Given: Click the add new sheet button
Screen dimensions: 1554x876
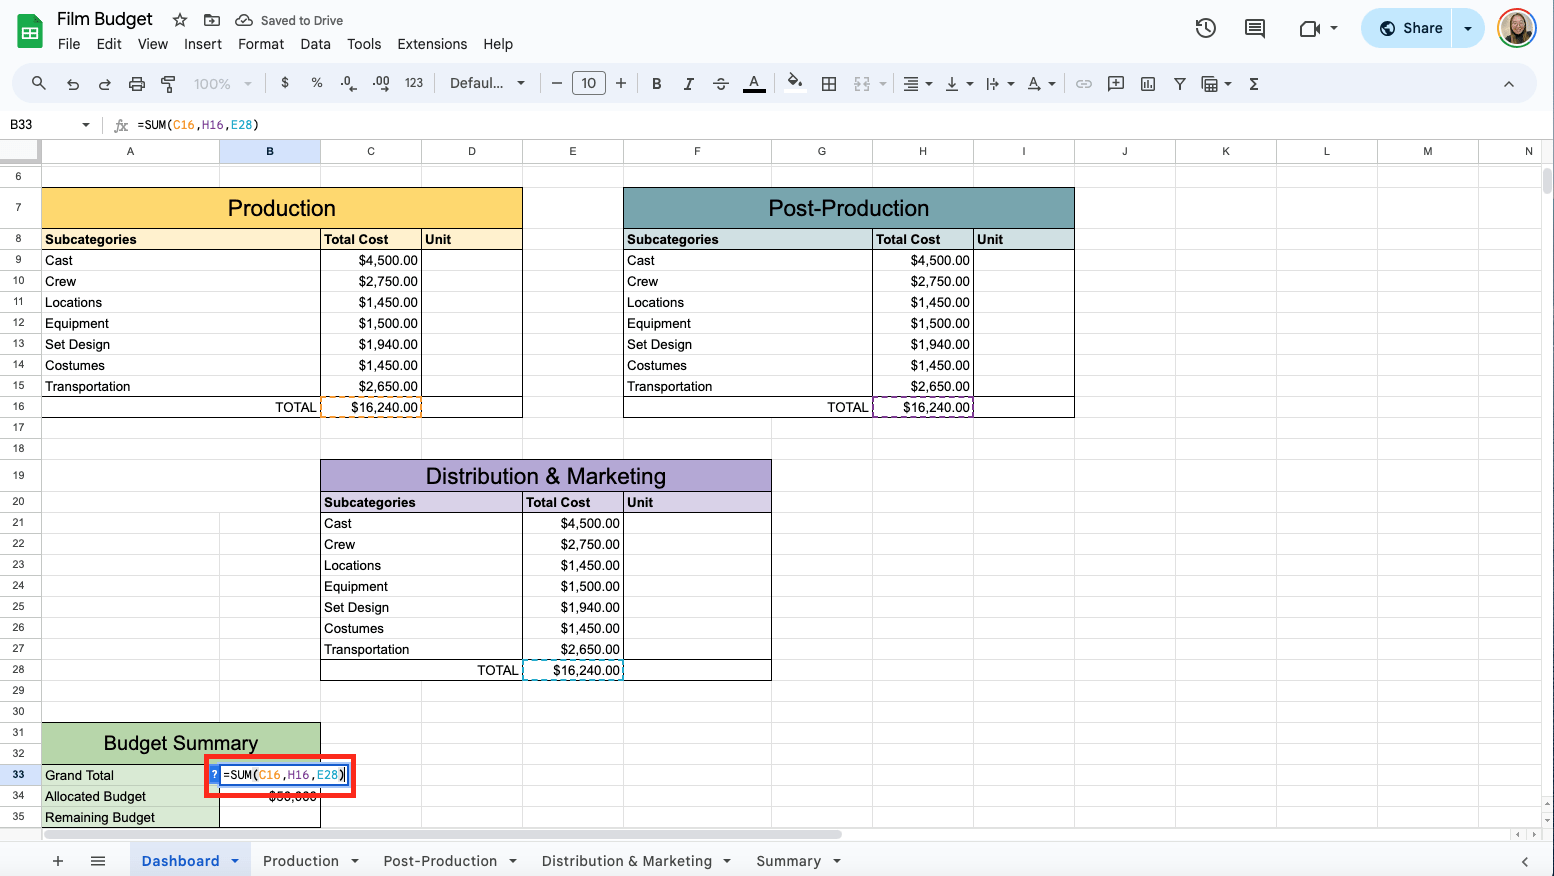Looking at the screenshot, I should pyautogui.click(x=58, y=861).
